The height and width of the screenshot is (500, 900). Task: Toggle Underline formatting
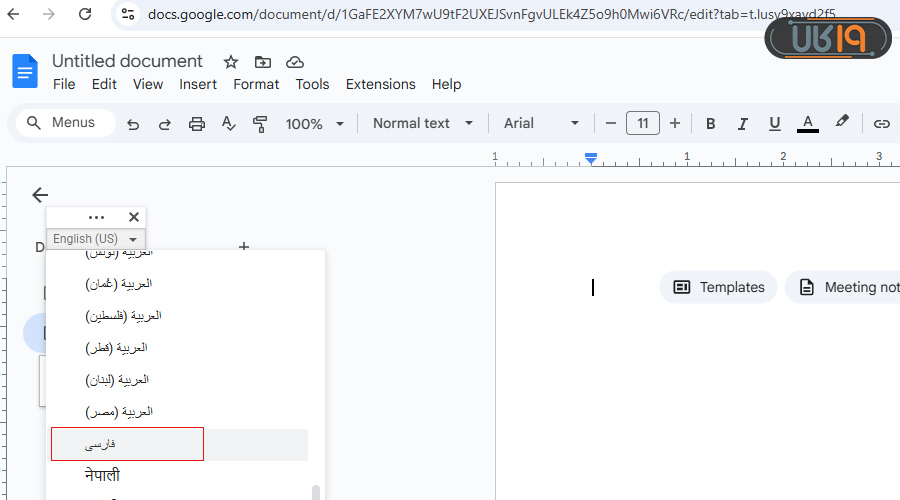point(774,124)
